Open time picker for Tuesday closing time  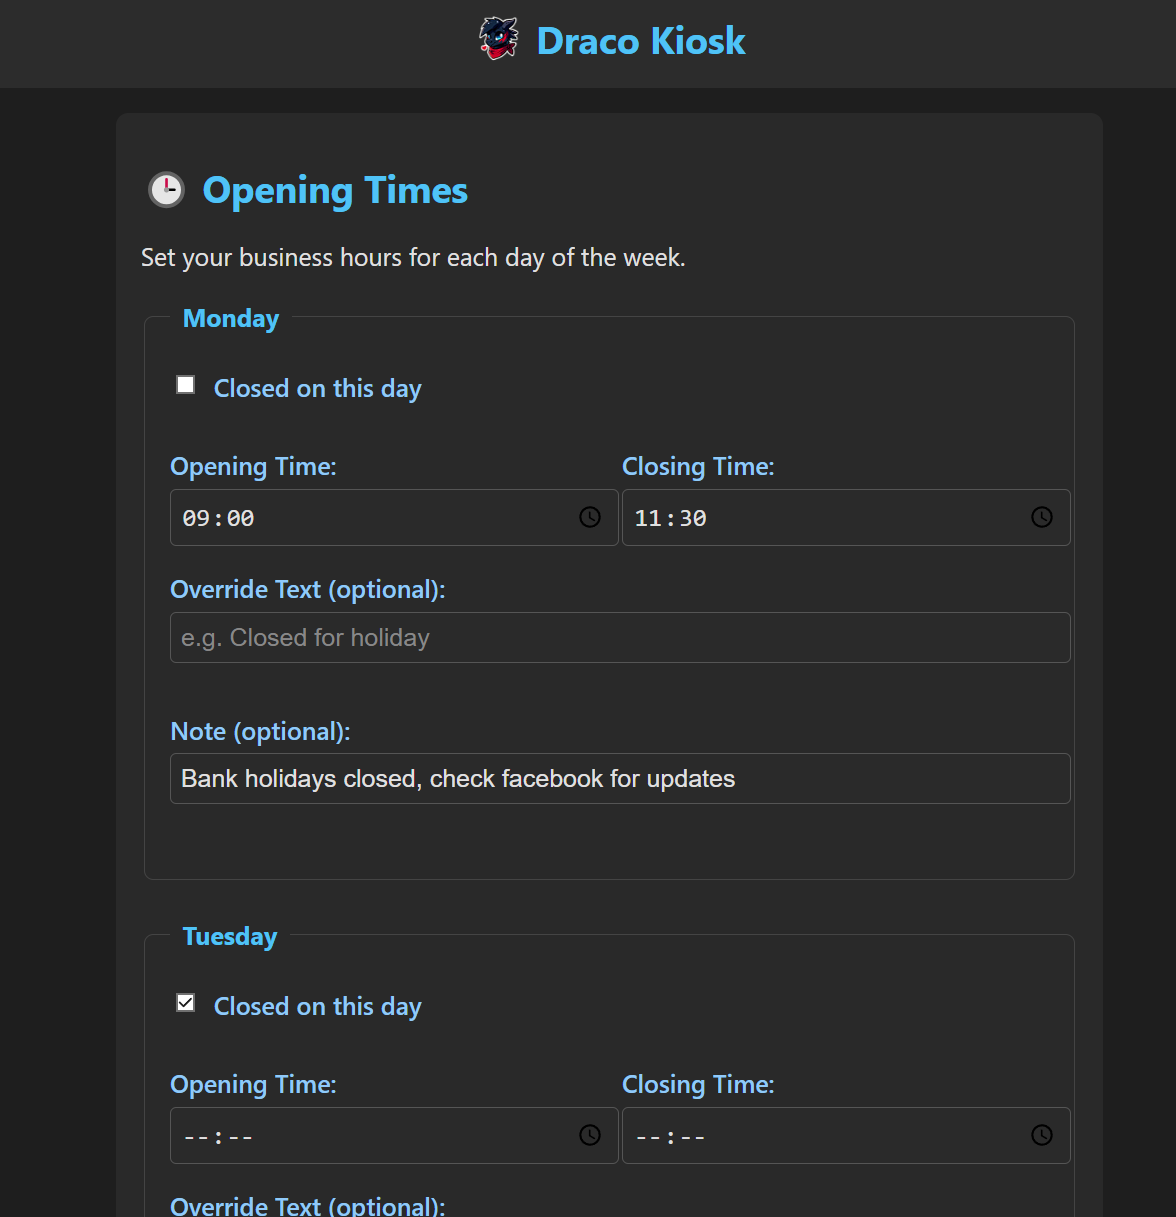[1042, 1135]
